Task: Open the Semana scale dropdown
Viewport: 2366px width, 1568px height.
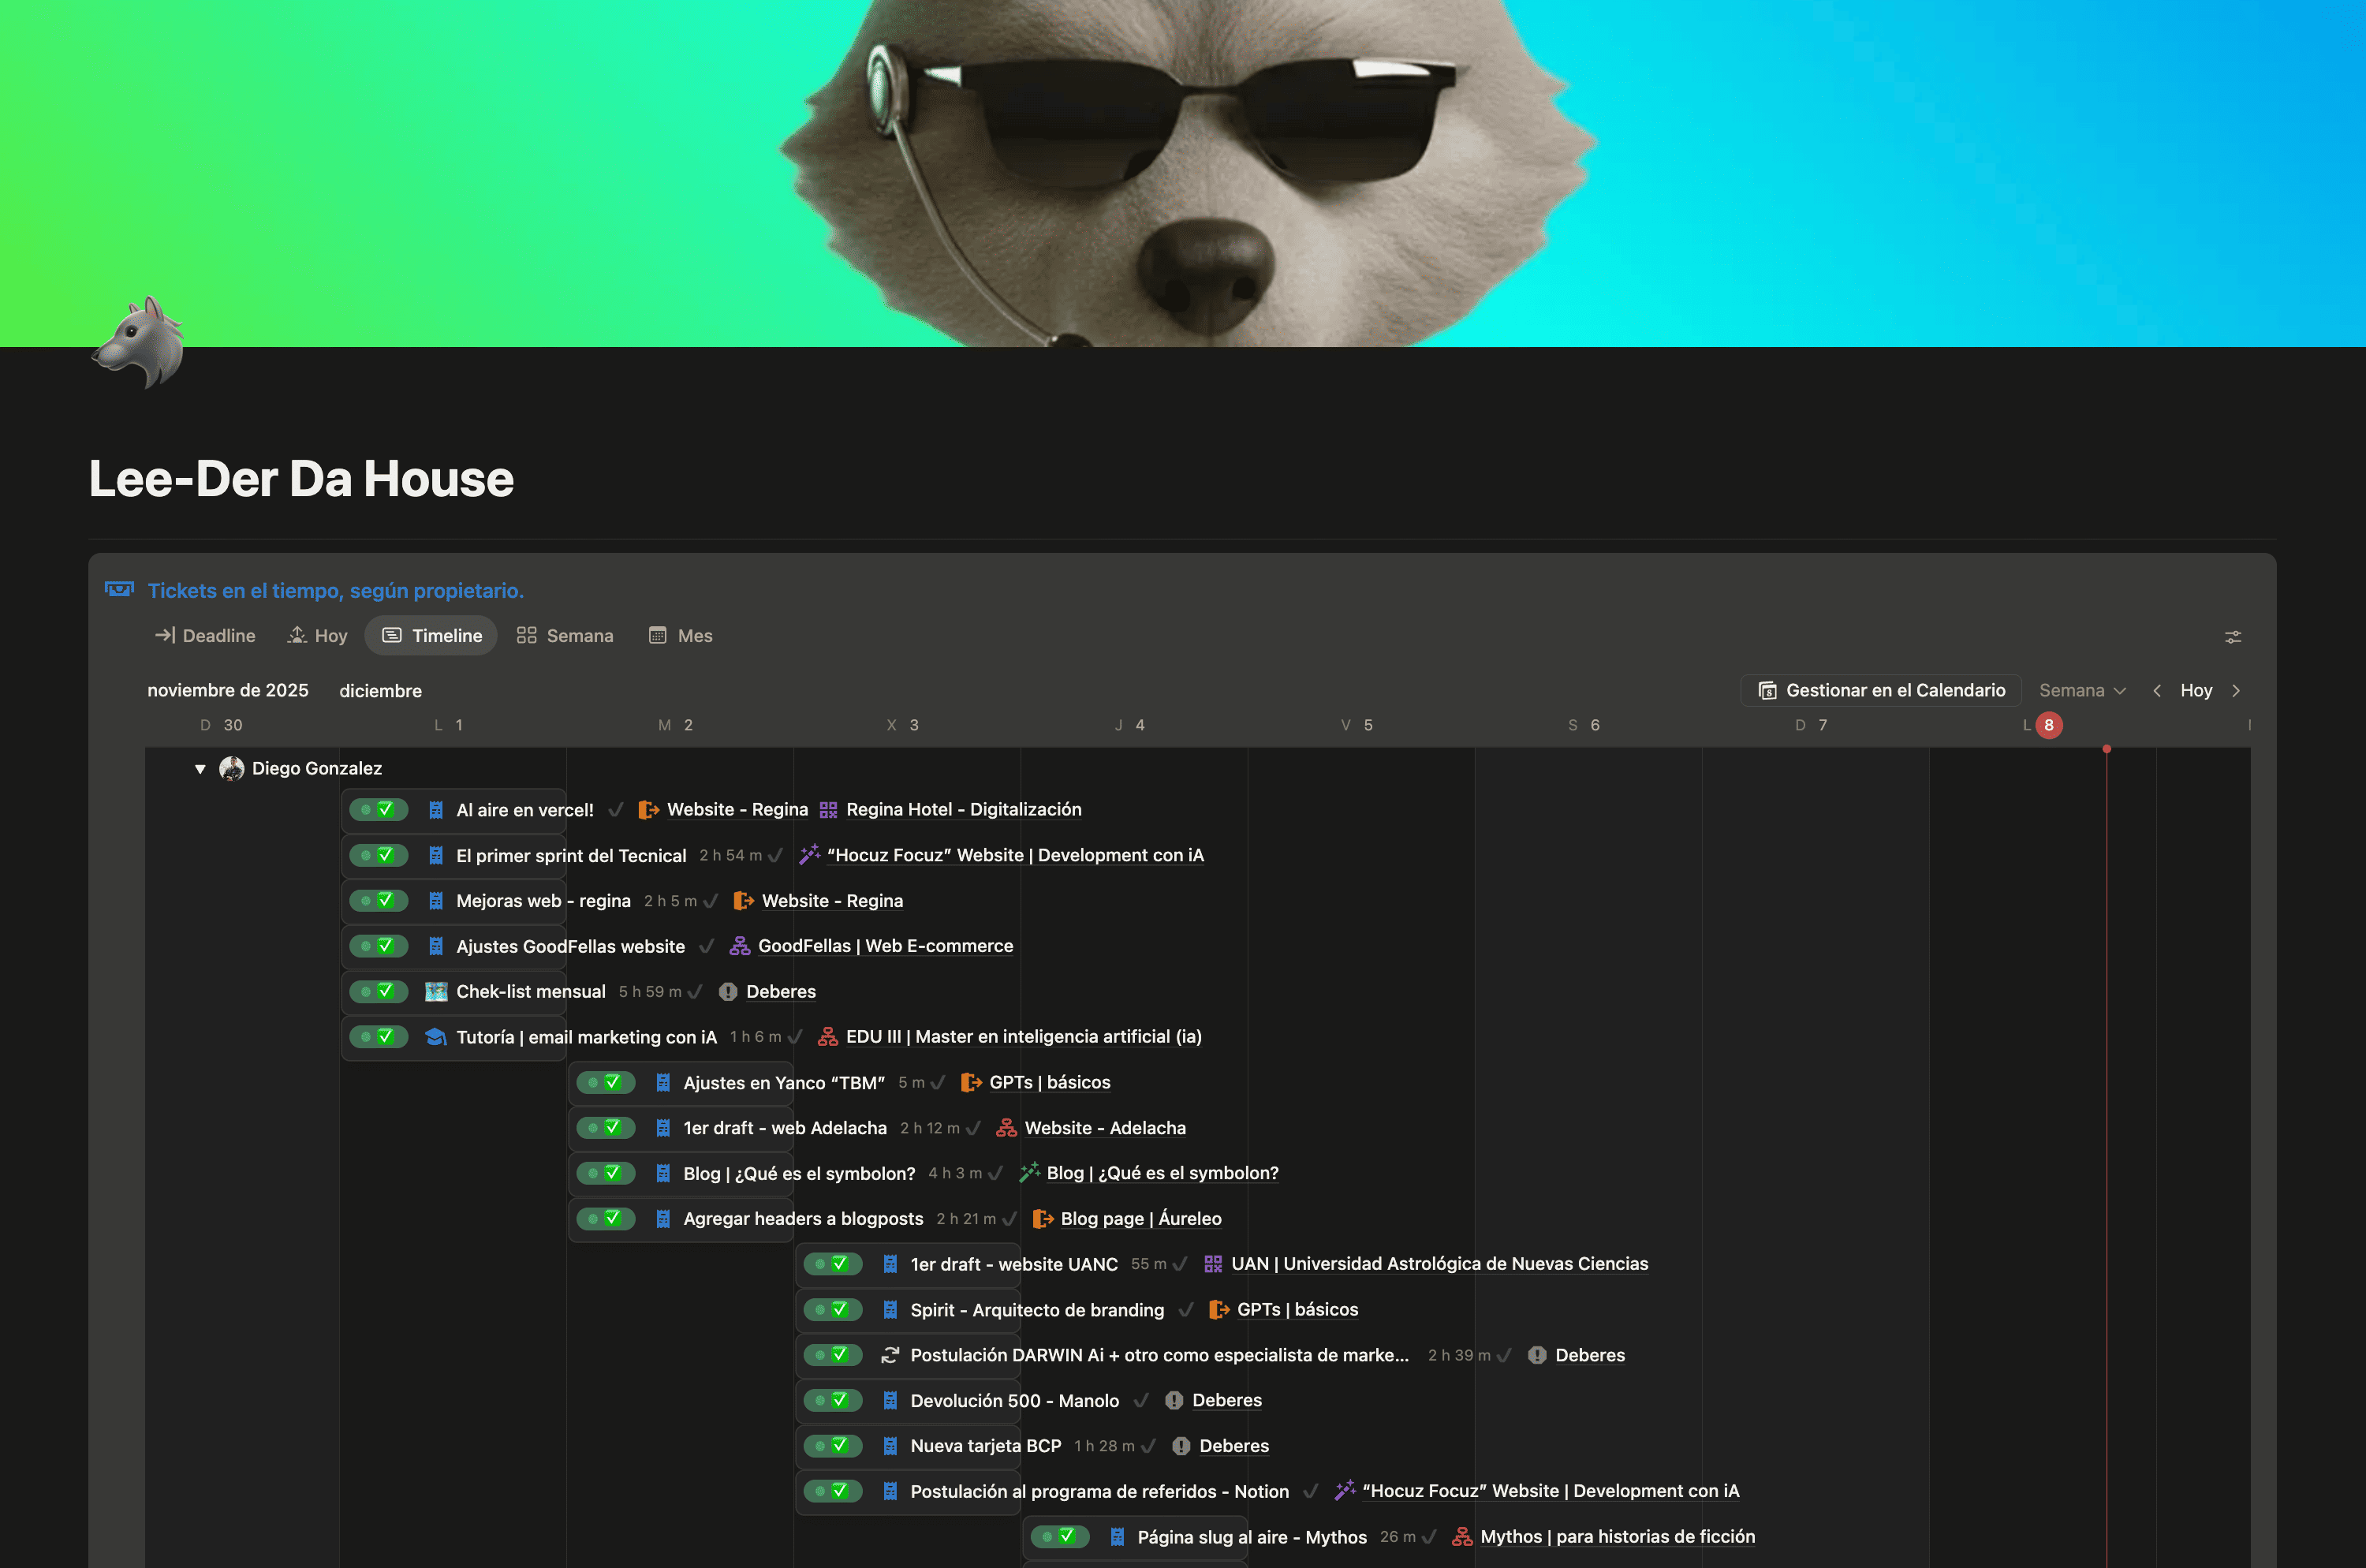Action: pos(2082,691)
